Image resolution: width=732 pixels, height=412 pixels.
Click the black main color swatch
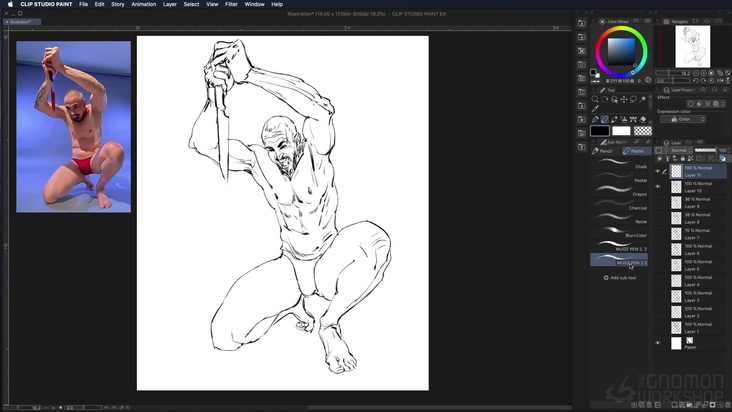(600, 131)
